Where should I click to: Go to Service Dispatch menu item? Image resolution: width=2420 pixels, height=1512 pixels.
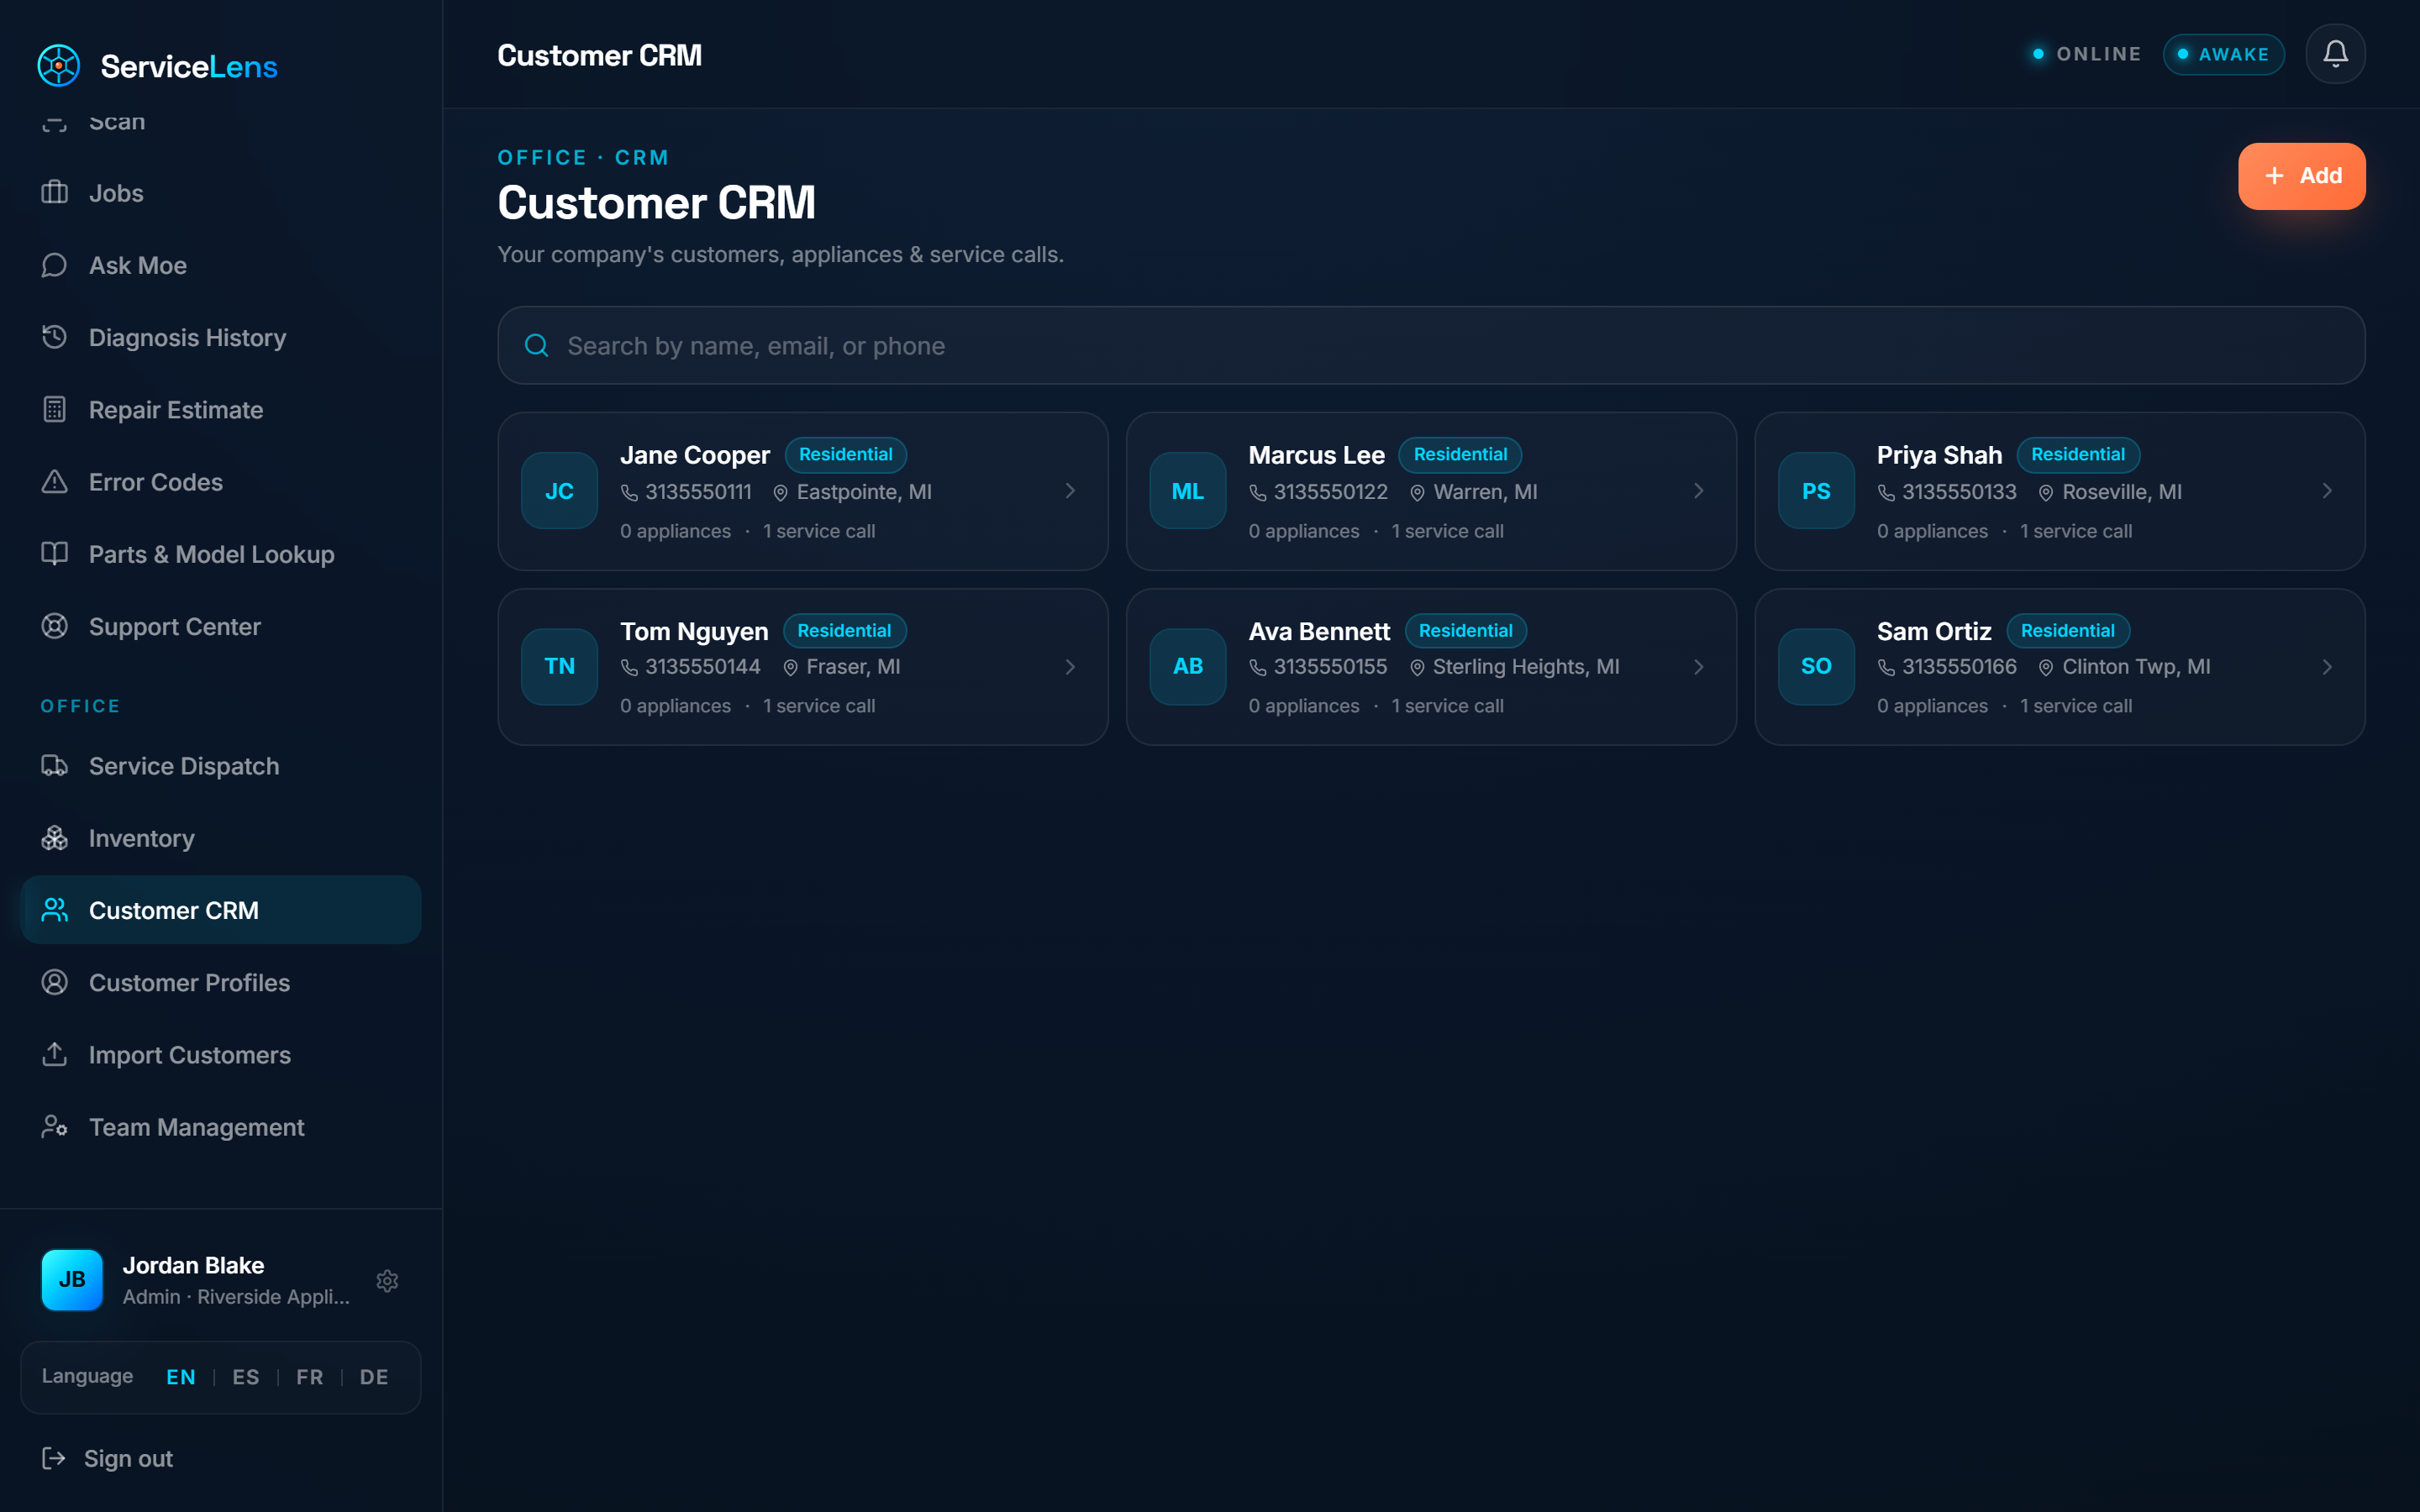click(x=221, y=766)
